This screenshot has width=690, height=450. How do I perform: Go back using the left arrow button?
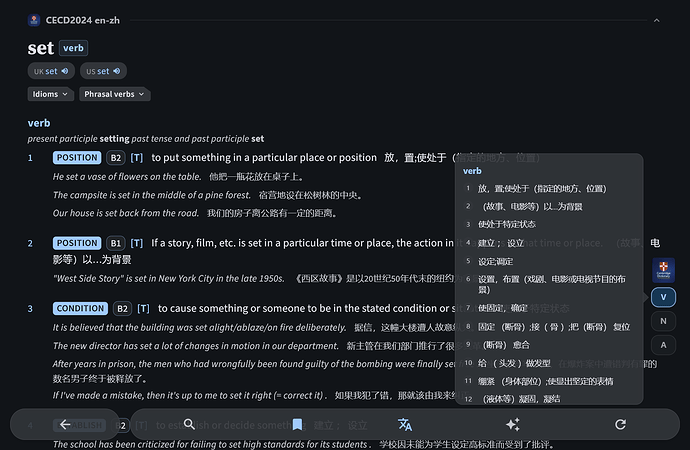point(65,425)
